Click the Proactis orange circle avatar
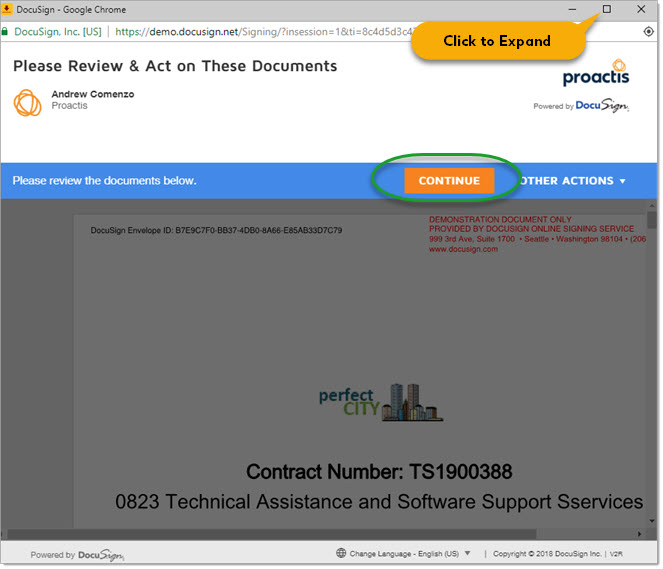This screenshot has height=569, width=663. pos(27,103)
